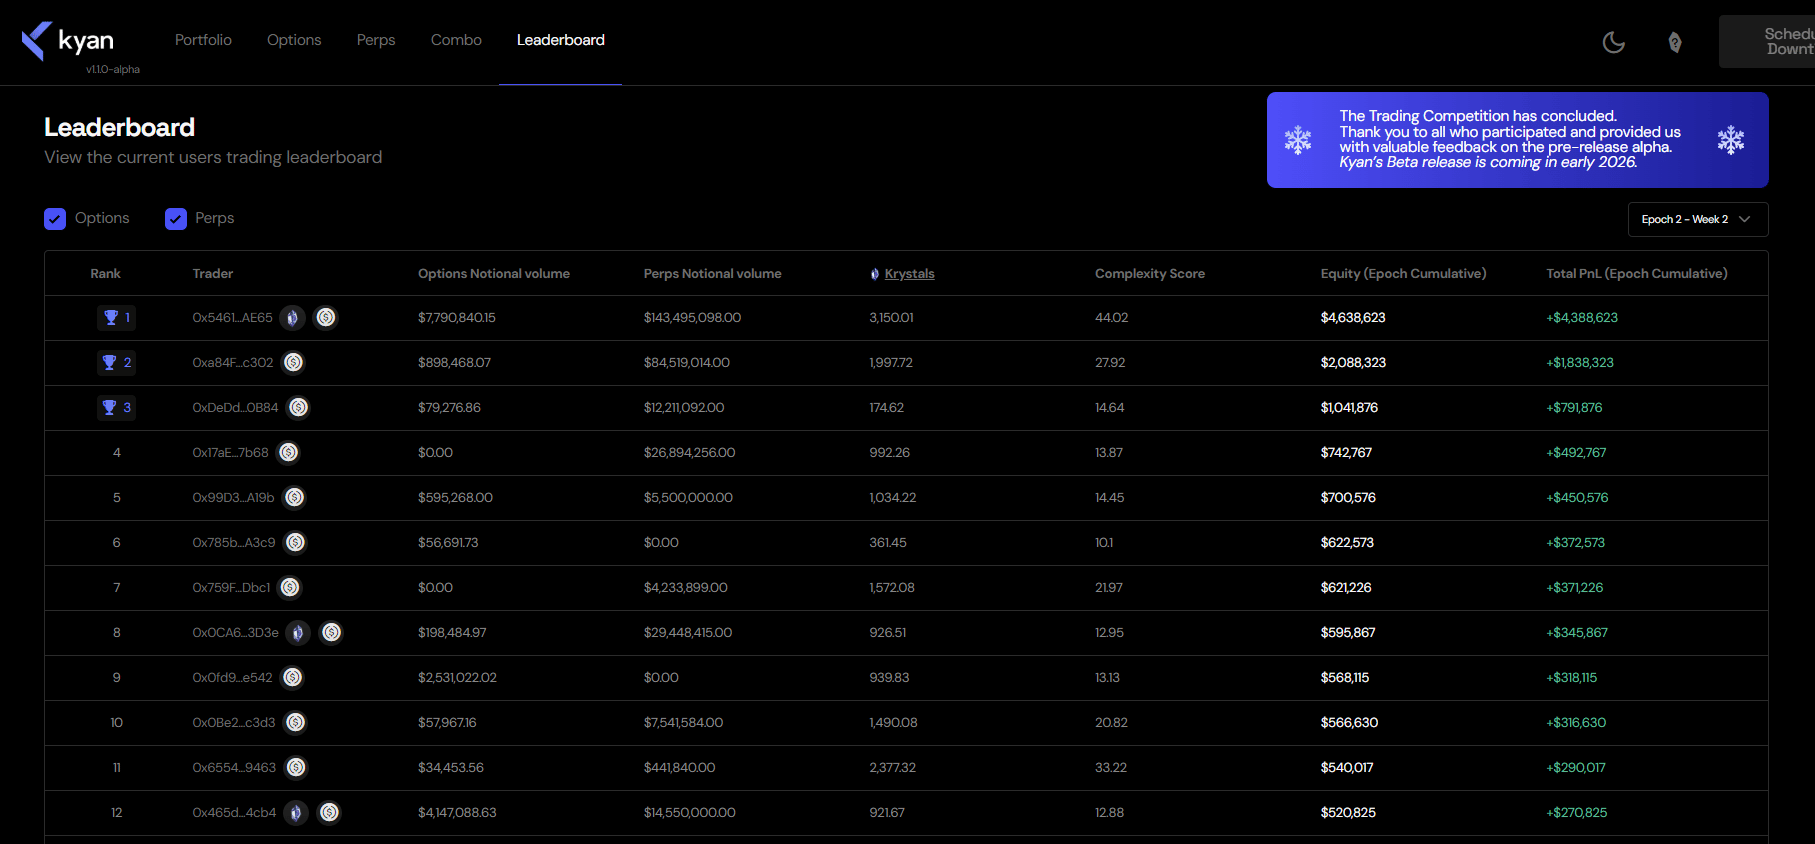Click the +$1,838,323 total PnL value

tap(1580, 363)
